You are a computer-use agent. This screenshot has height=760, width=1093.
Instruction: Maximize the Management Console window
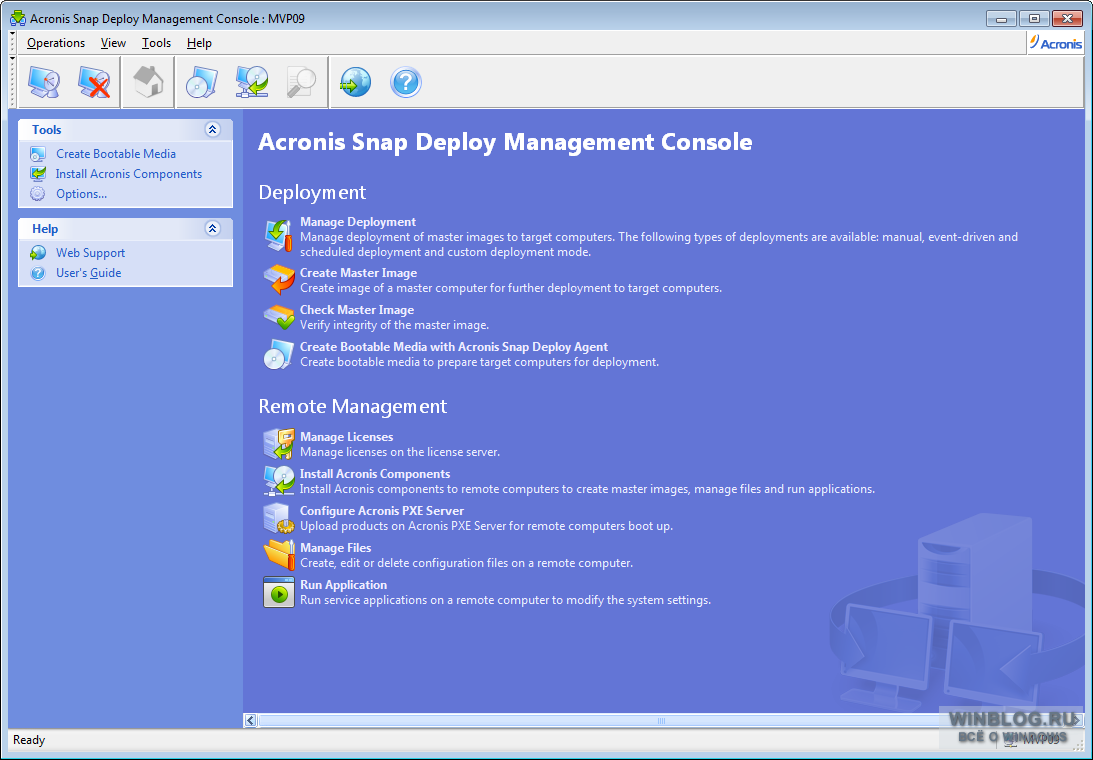click(x=1034, y=19)
